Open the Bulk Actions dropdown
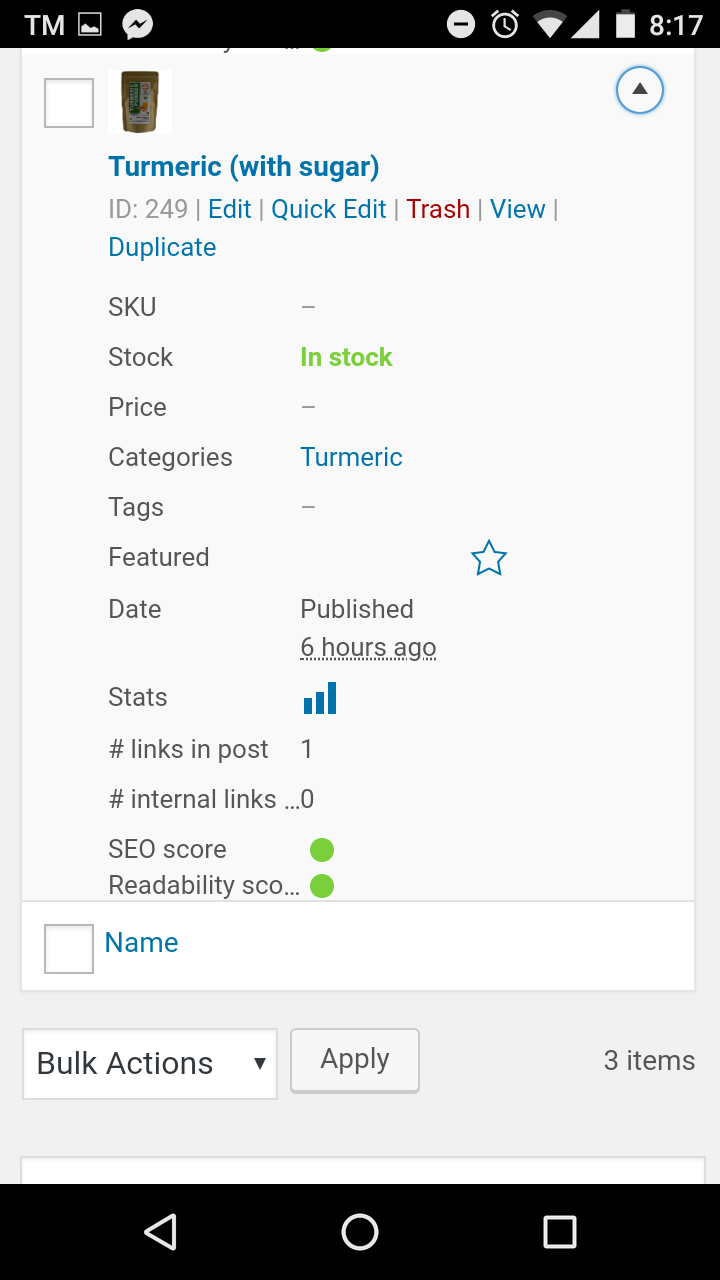The image size is (720, 1280). pos(150,1063)
